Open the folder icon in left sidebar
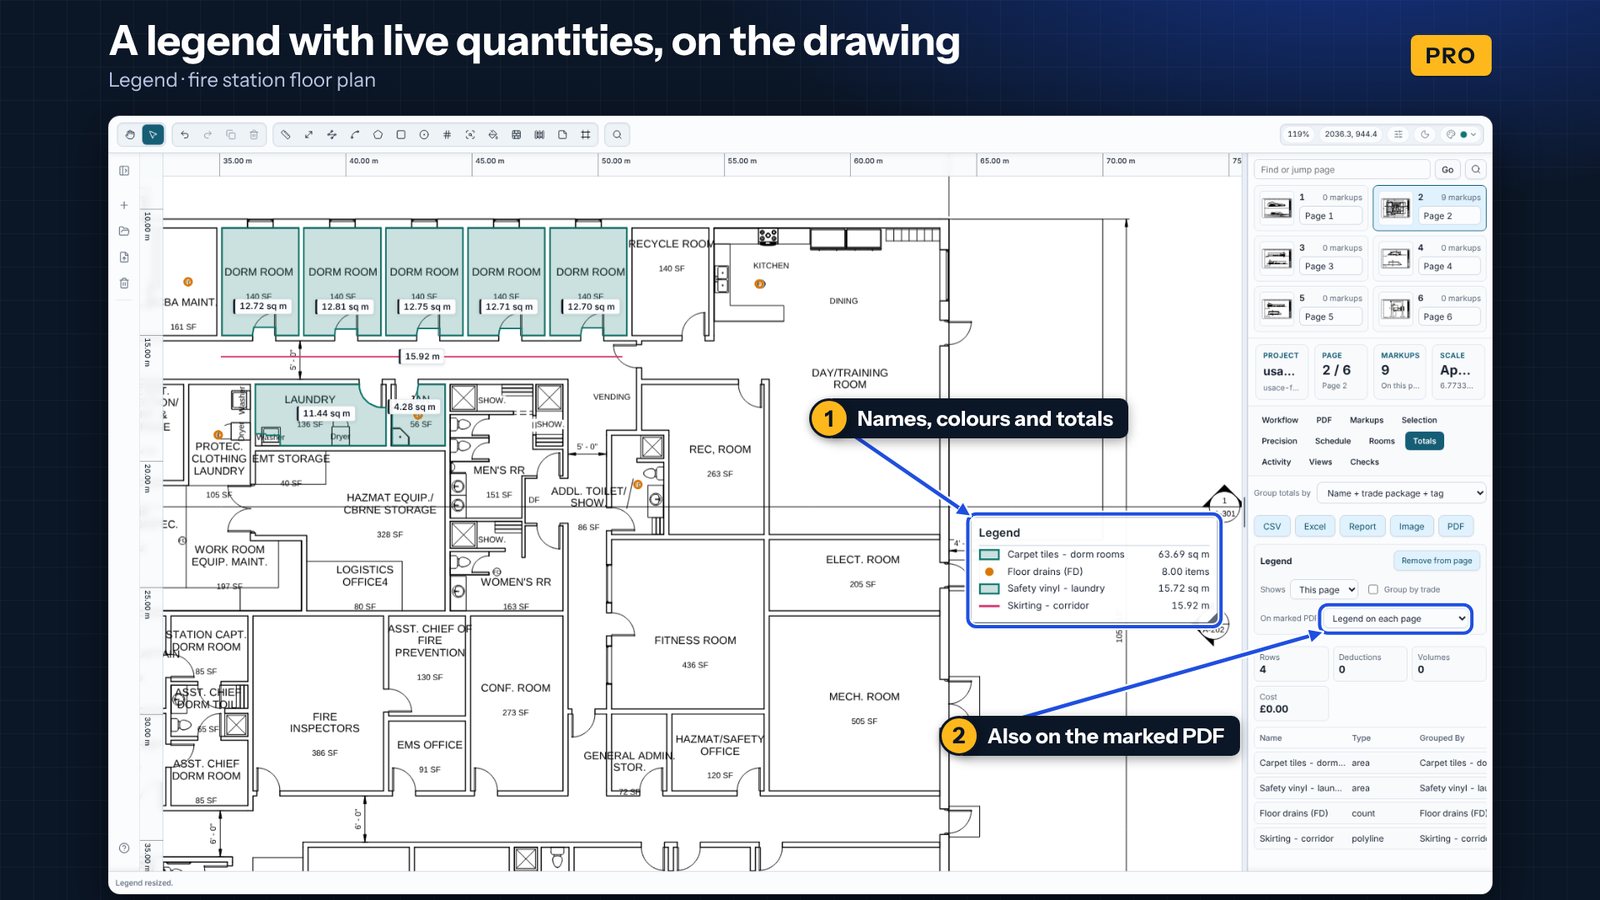The width and height of the screenshot is (1600, 900). [124, 231]
